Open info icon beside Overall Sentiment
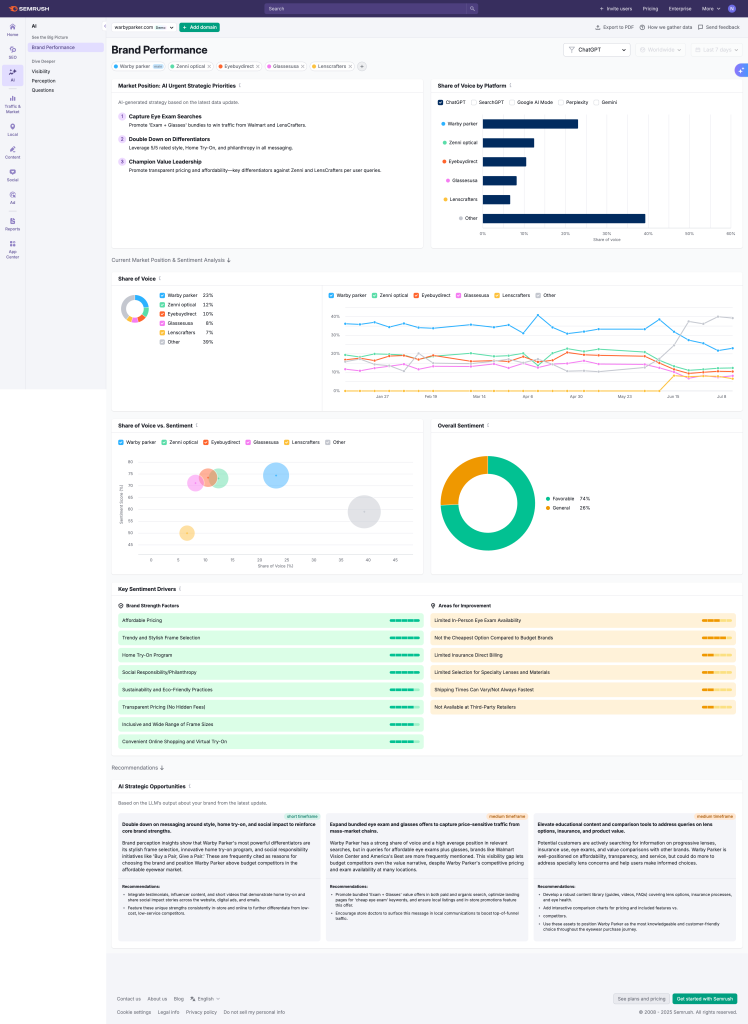This screenshot has width=748, height=1024. 488,425
